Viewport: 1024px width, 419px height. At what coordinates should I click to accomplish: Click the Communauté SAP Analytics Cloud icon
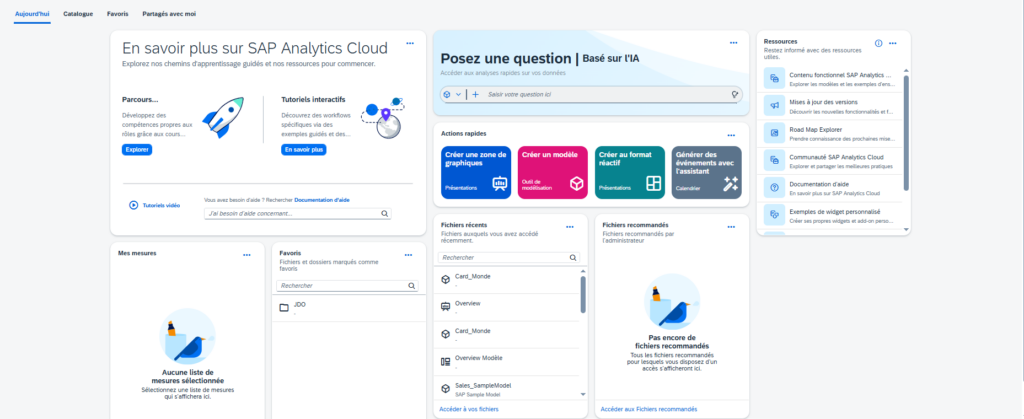pyautogui.click(x=775, y=161)
